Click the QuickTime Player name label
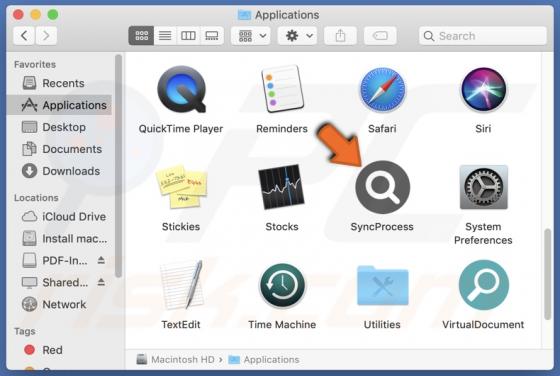This screenshot has width=560, height=376. pos(181,129)
